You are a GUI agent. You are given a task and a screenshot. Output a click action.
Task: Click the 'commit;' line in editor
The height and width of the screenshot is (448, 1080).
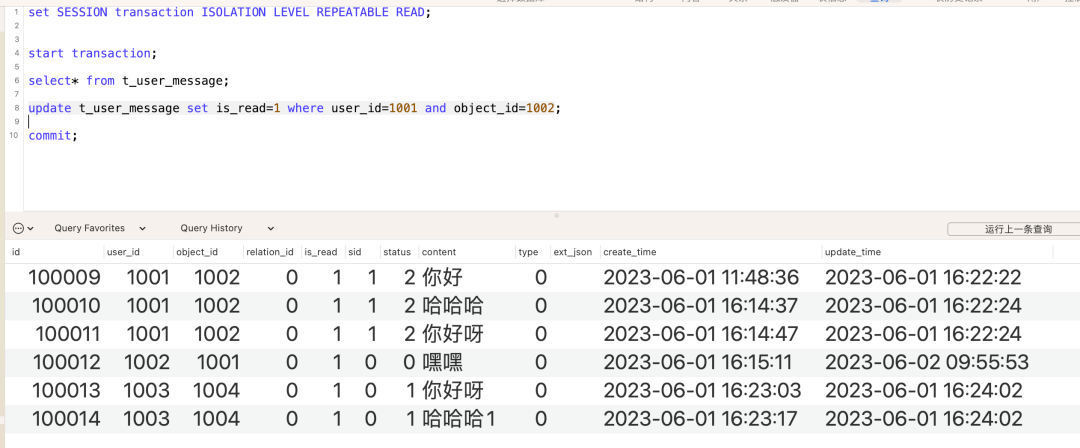tap(53, 136)
